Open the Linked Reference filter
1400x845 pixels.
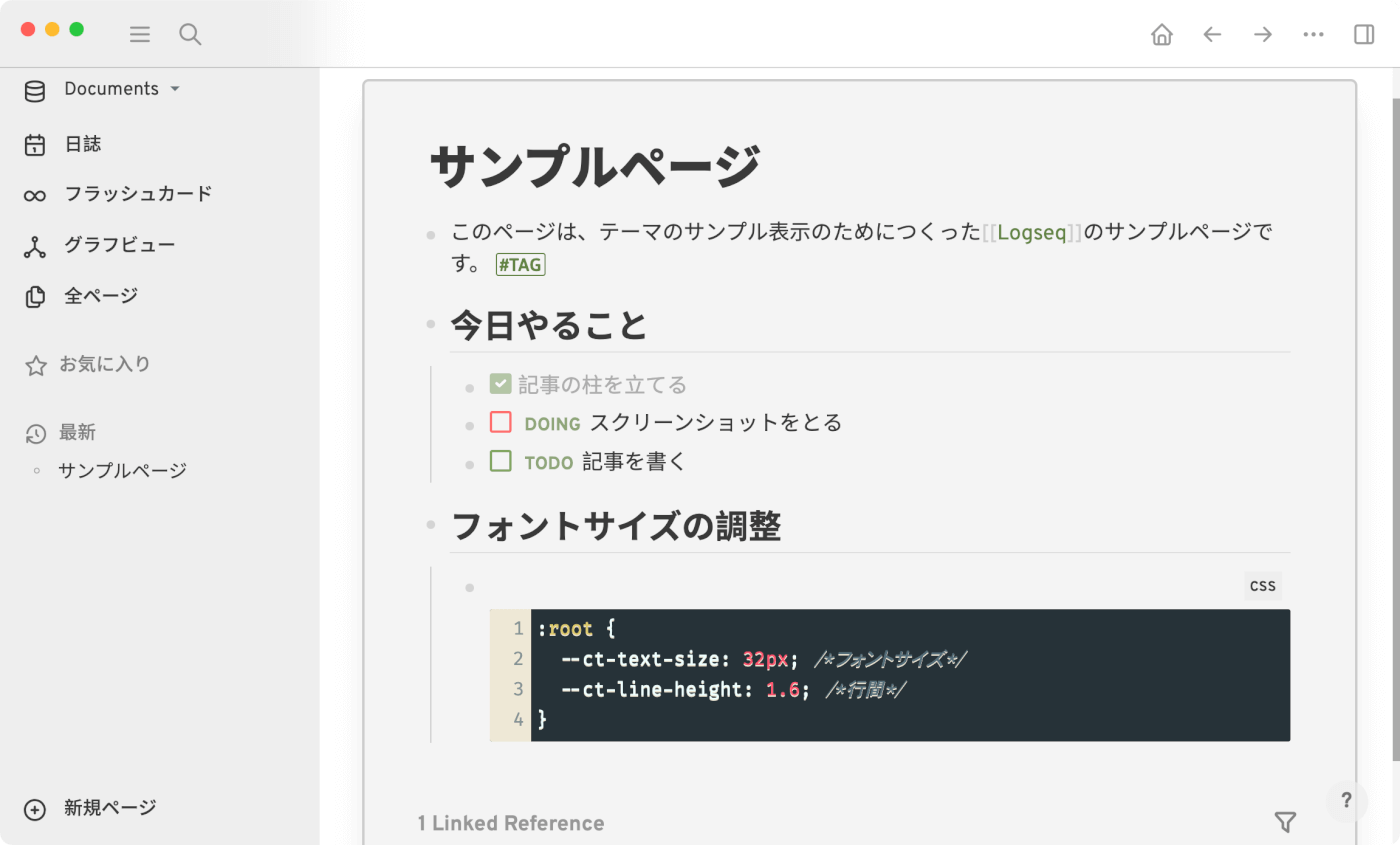pos(1285,821)
